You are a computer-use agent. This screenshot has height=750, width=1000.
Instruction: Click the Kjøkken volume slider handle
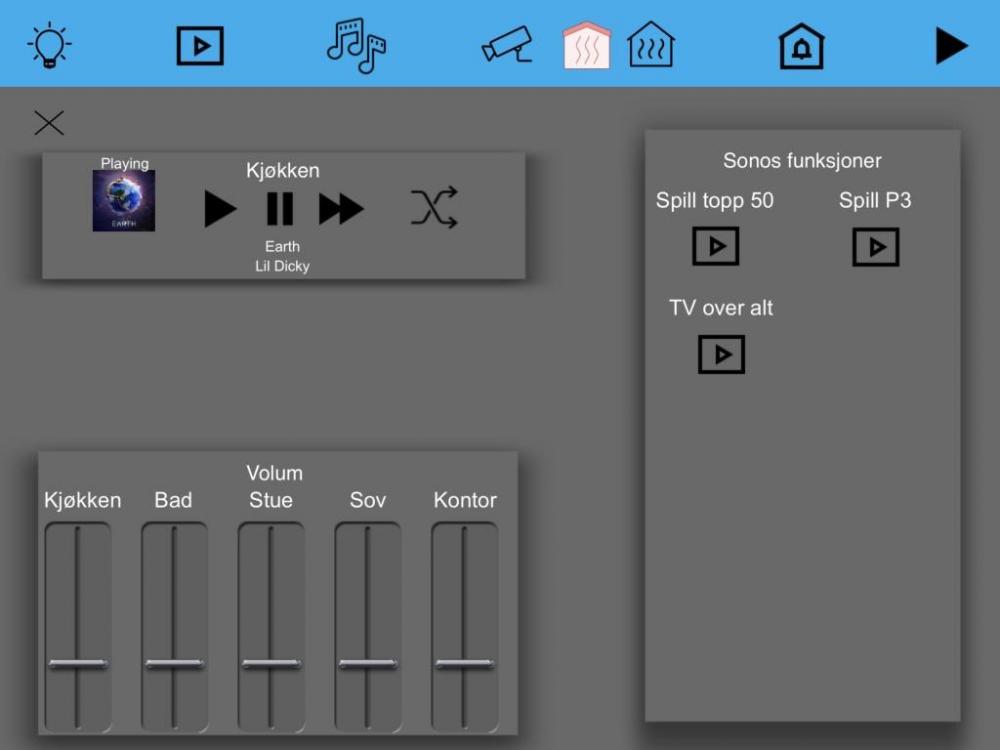click(x=78, y=664)
